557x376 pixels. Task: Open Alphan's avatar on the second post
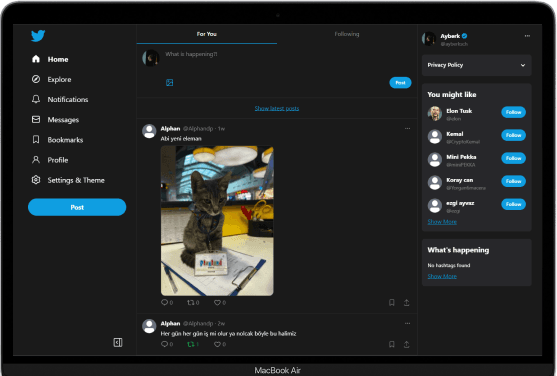click(149, 326)
